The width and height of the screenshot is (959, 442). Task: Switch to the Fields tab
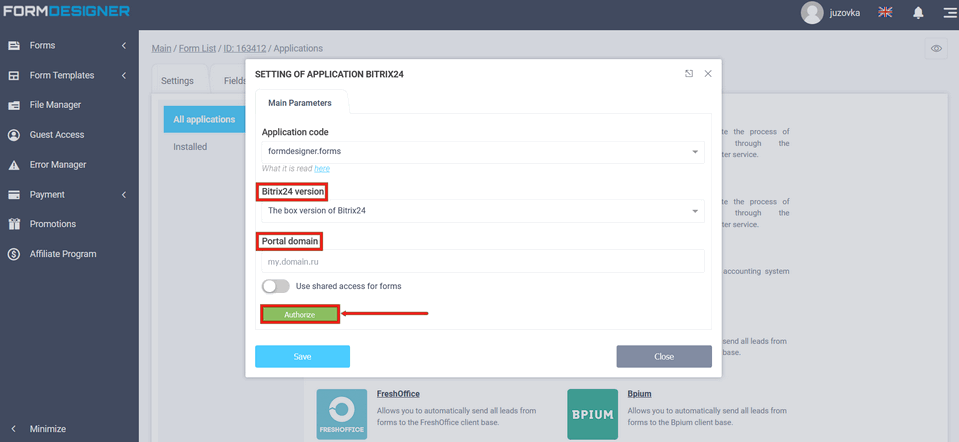[235, 81]
